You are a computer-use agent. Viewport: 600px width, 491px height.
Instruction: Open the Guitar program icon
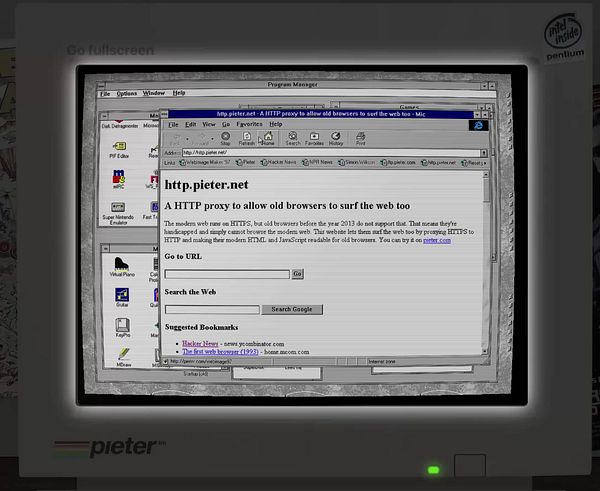click(122, 297)
